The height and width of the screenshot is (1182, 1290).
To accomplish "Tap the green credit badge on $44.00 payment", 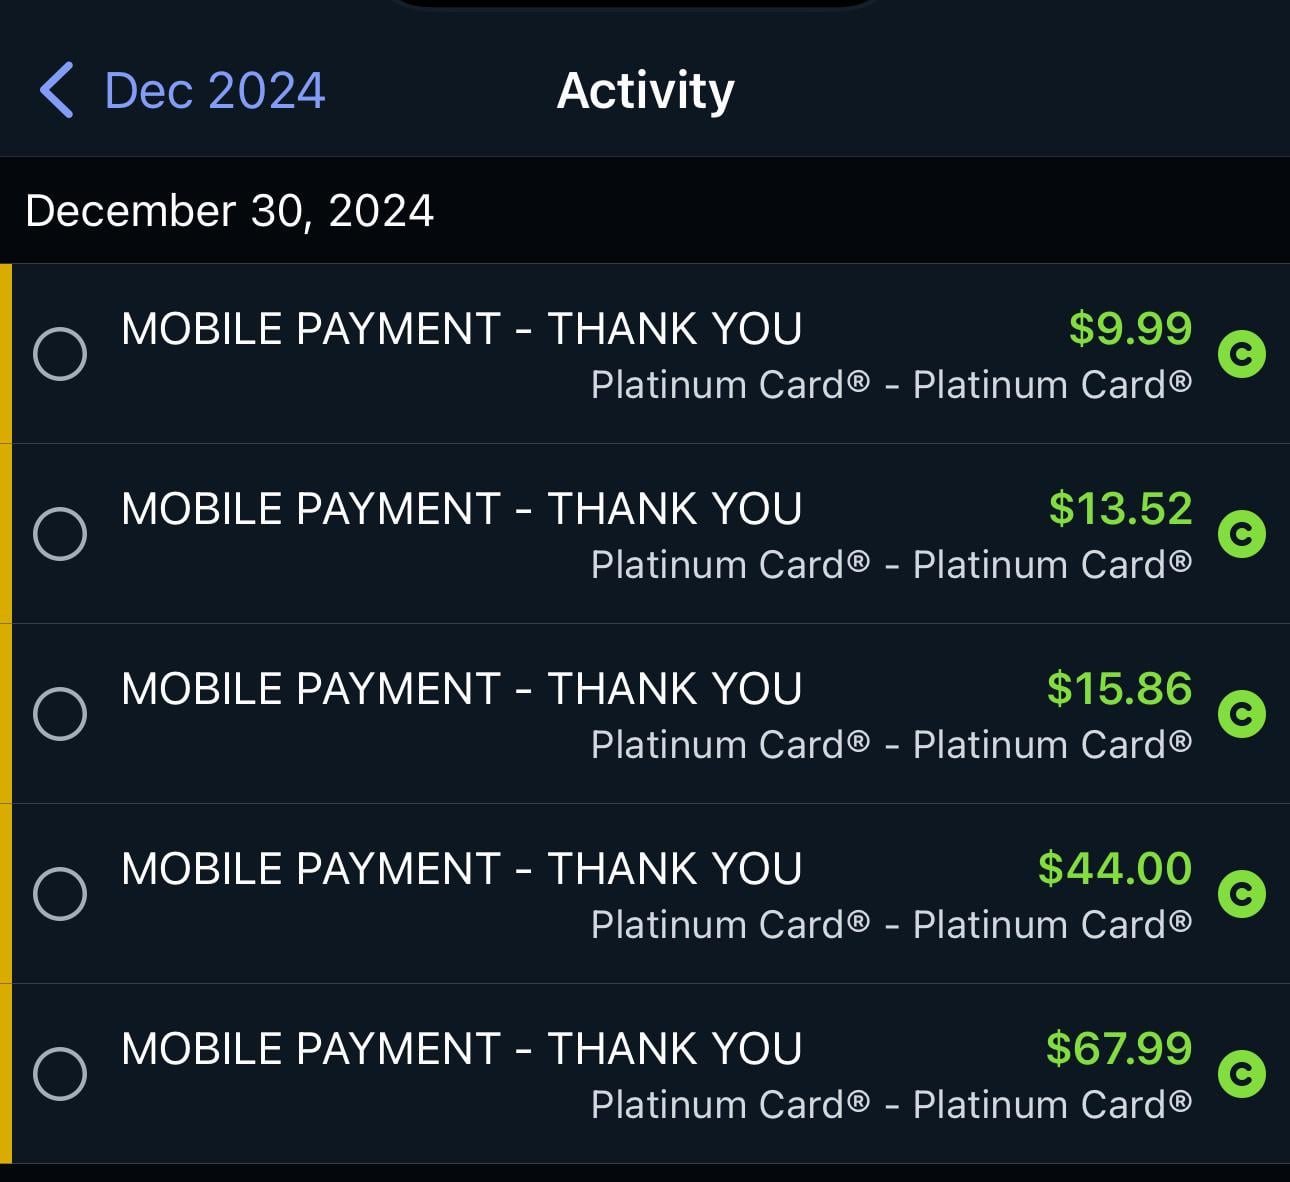I will [1243, 892].
